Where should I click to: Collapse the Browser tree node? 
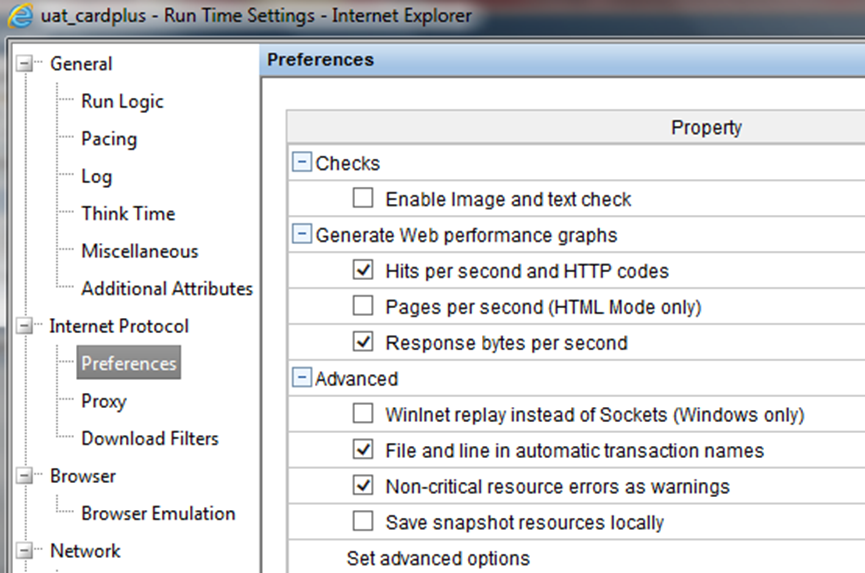coord(24,476)
